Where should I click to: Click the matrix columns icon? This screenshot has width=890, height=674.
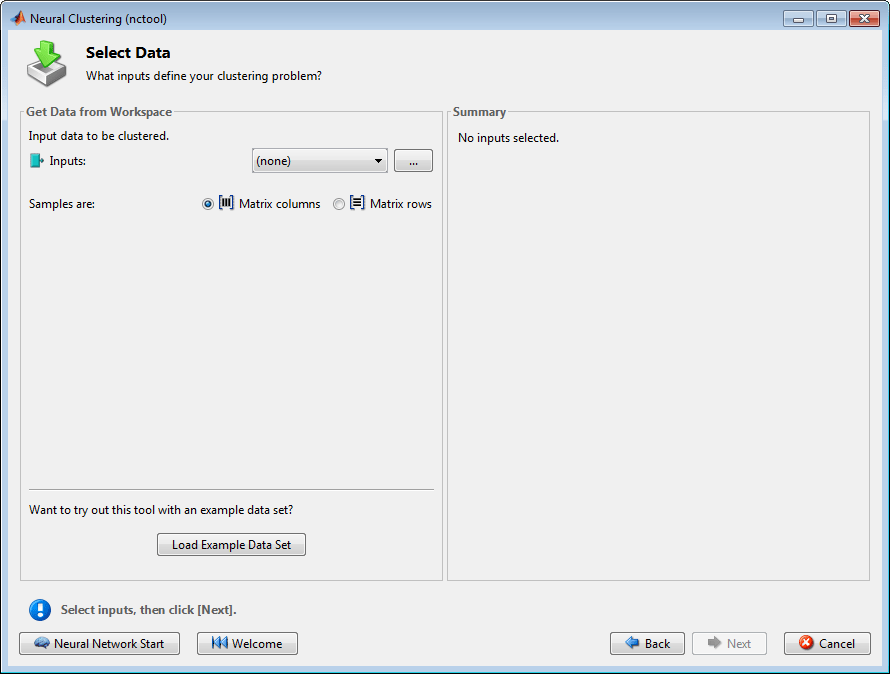point(226,203)
